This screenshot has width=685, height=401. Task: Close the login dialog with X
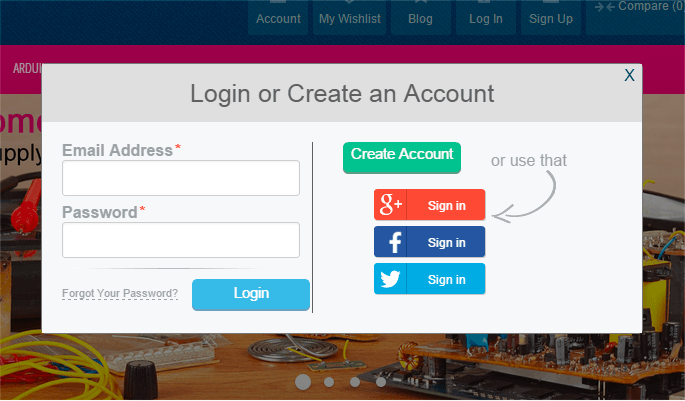[x=629, y=75]
